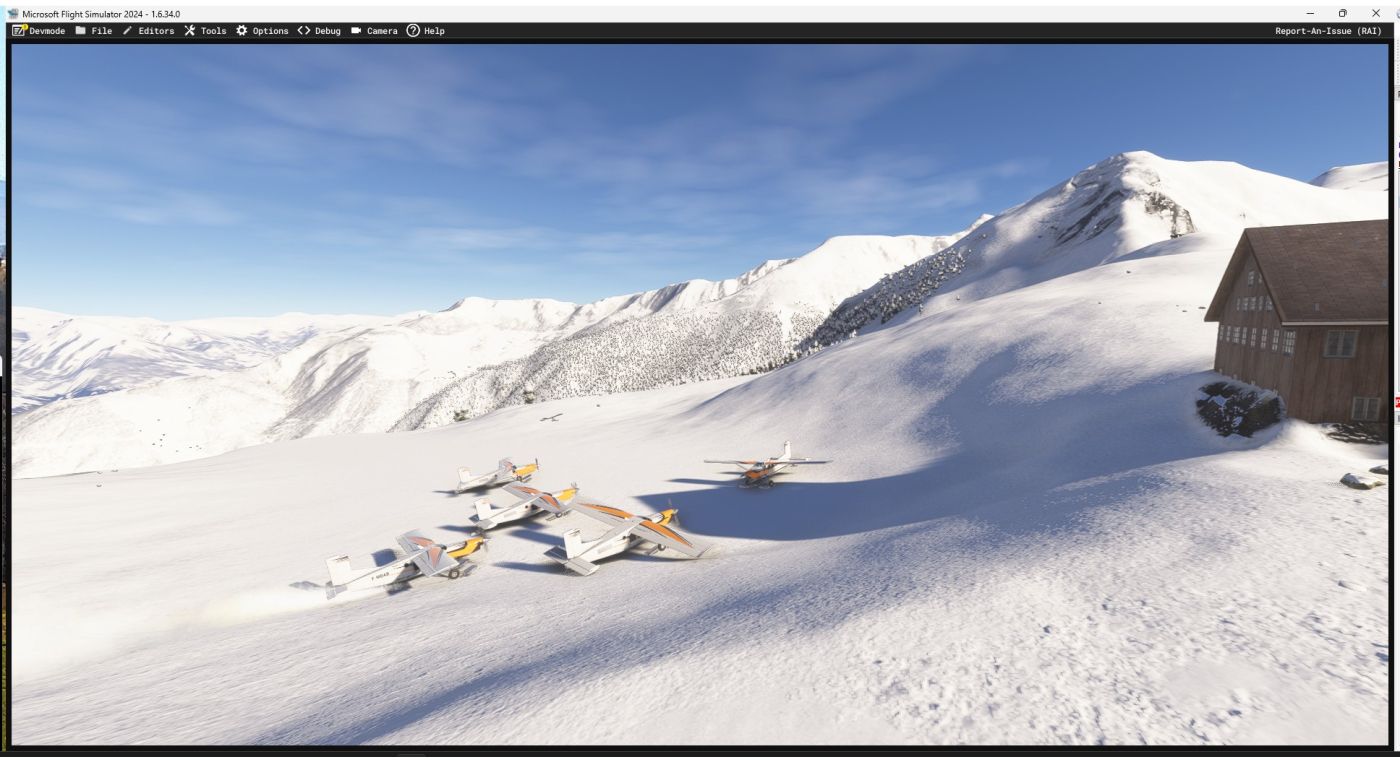Click the tiny distant aircraft on the slope
Image resolution: width=1400 pixels, height=757 pixels.
coord(550,417)
